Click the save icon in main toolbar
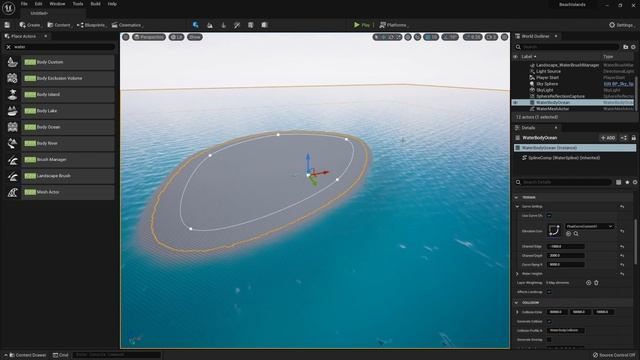Screen dimensions: 640x360 coord(7,25)
